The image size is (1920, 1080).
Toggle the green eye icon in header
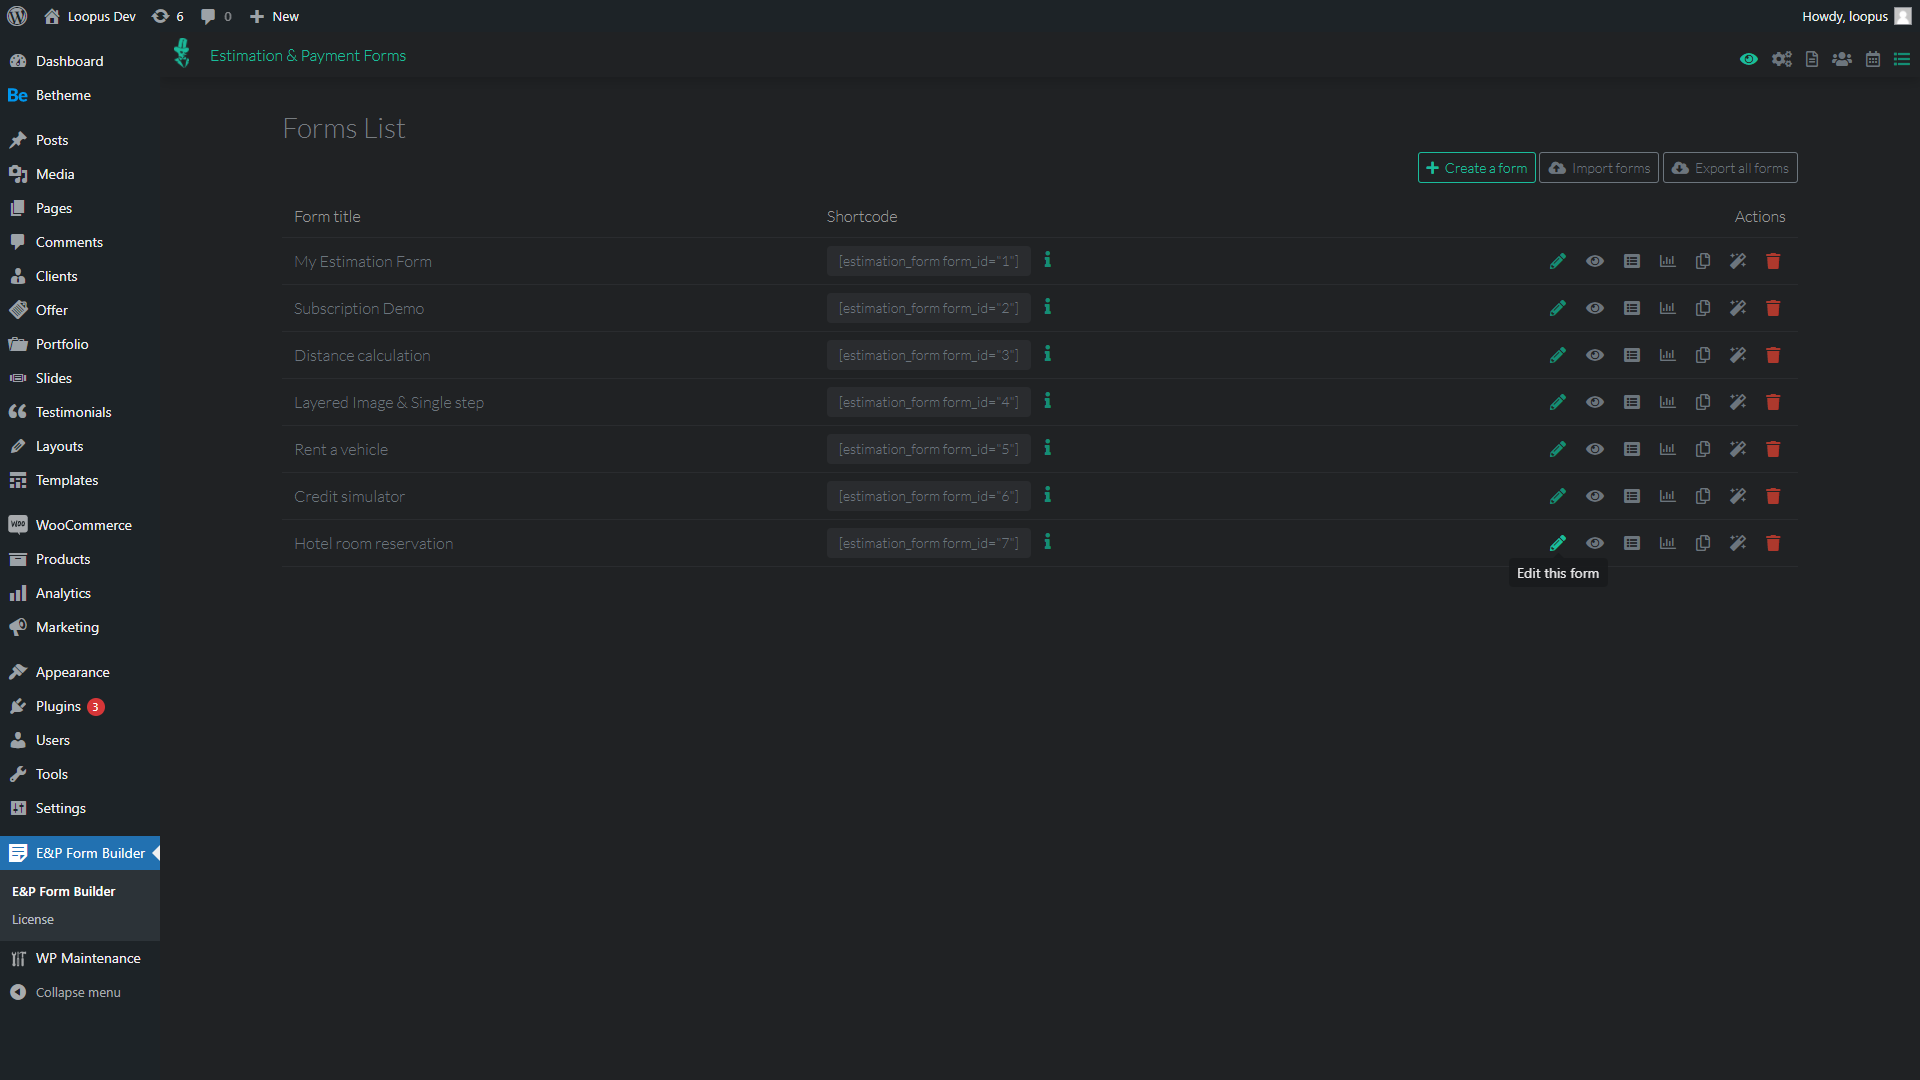(1748, 59)
